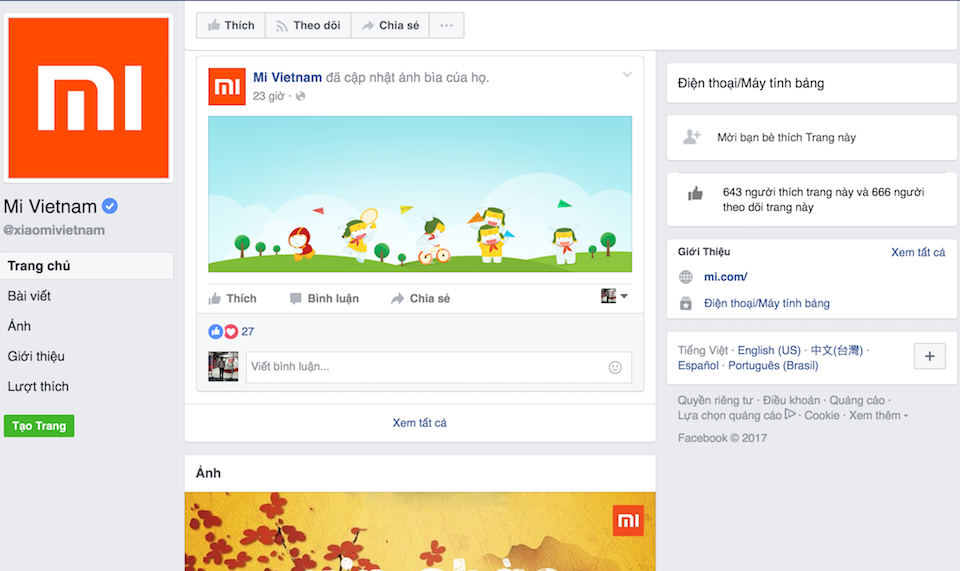The width and height of the screenshot is (960, 571).
Task: Switch language to English (US)
Action: point(769,350)
